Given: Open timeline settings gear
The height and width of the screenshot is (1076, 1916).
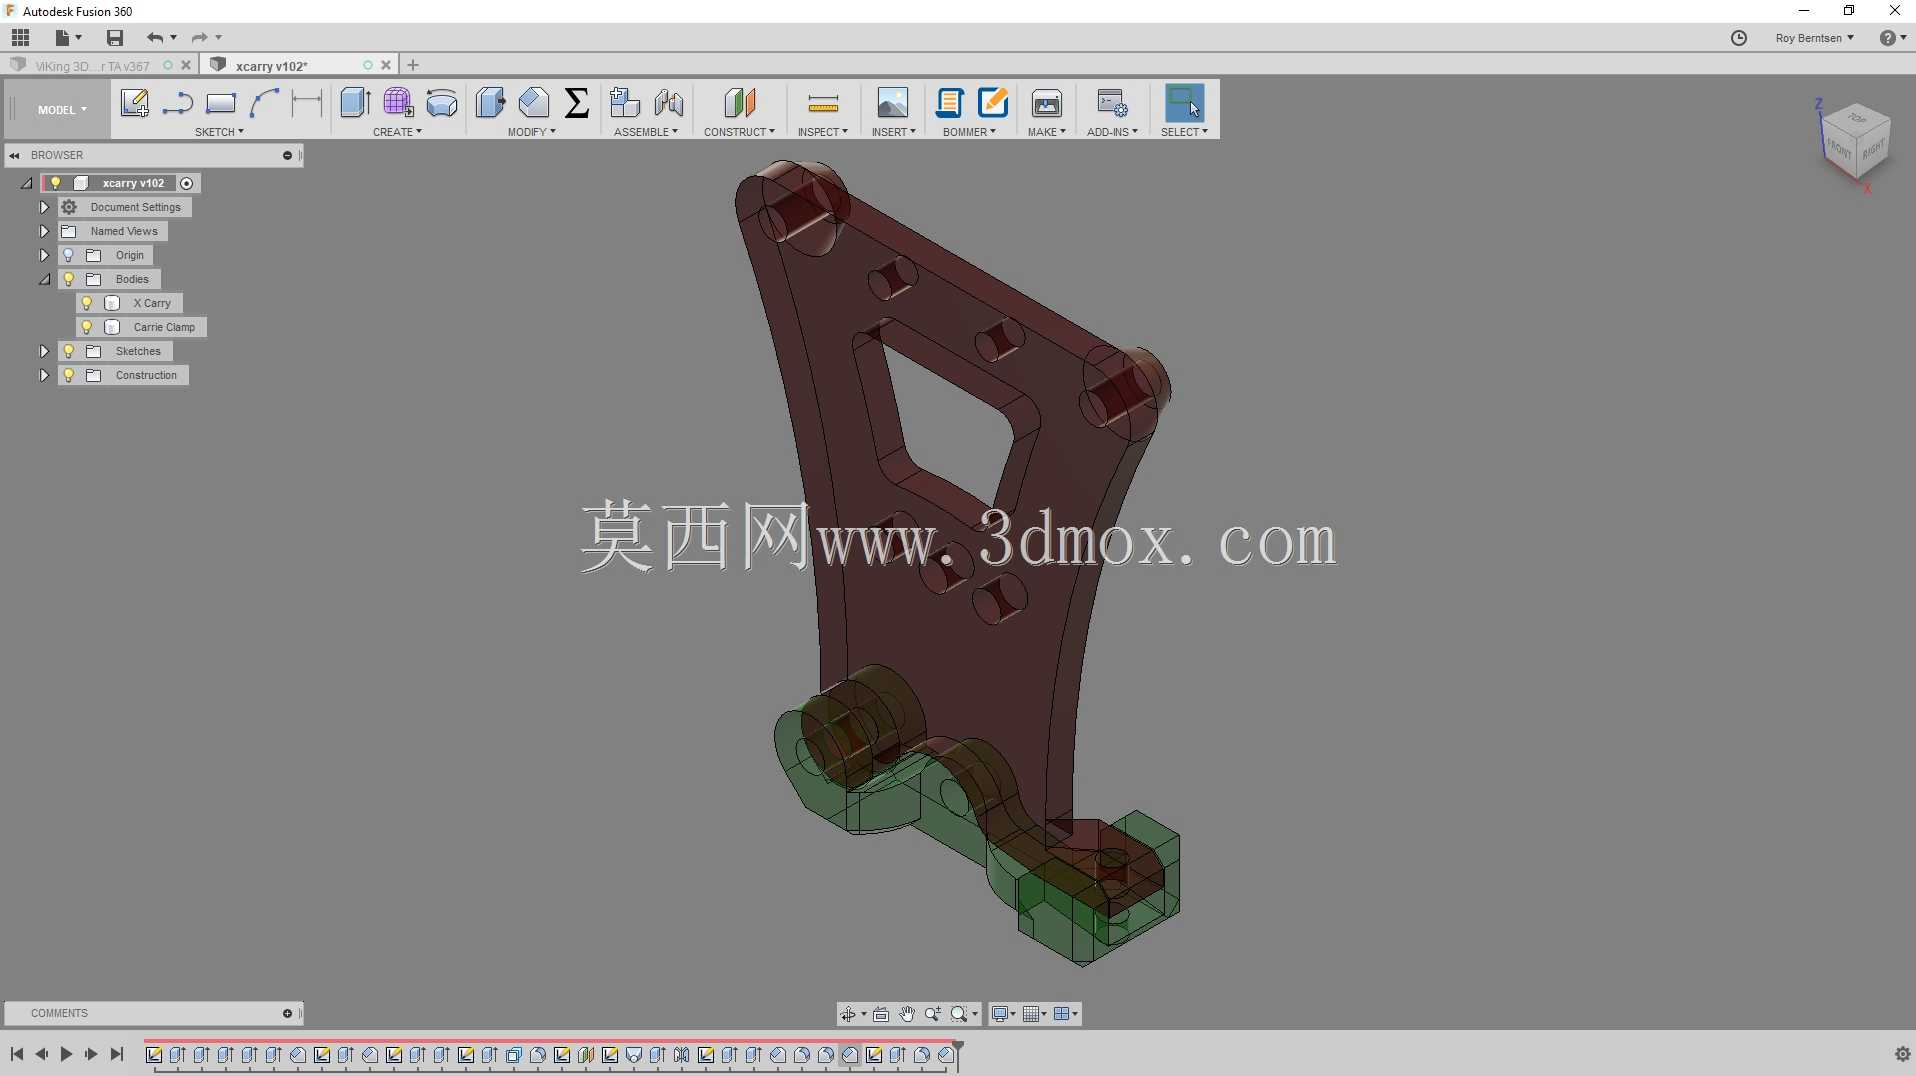Looking at the screenshot, I should pyautogui.click(x=1902, y=1054).
